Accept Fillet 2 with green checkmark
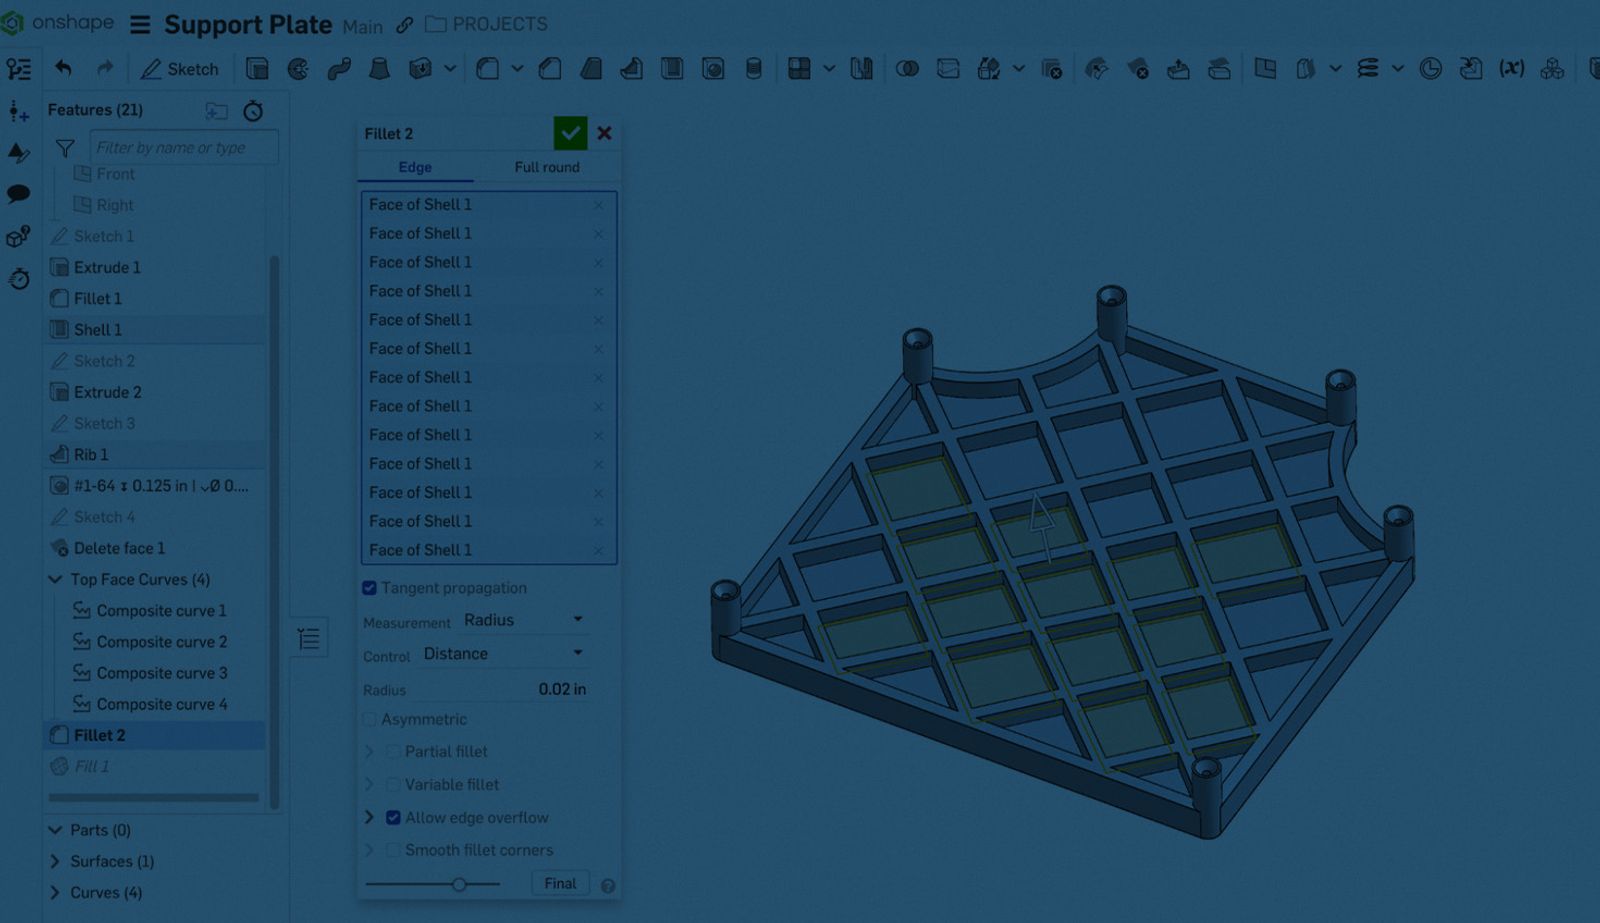Screen dimensions: 1600x923 pos(570,133)
